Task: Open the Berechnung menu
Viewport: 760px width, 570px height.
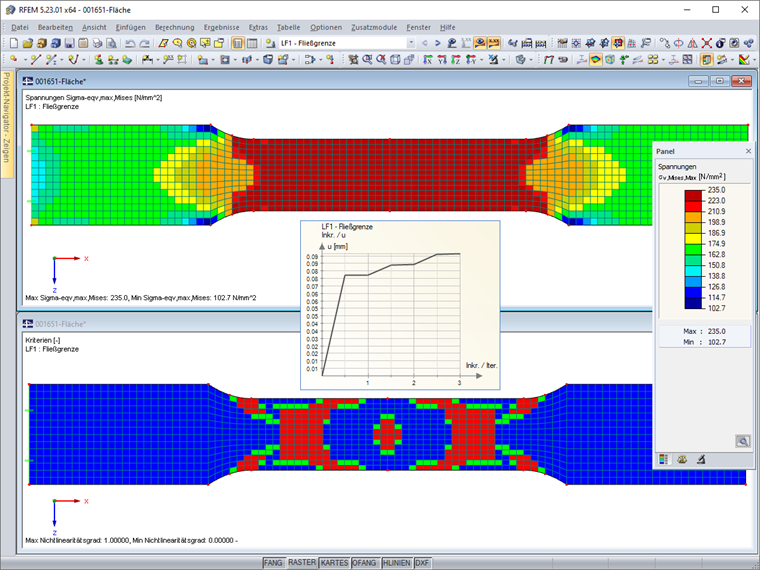Action: pos(174,28)
